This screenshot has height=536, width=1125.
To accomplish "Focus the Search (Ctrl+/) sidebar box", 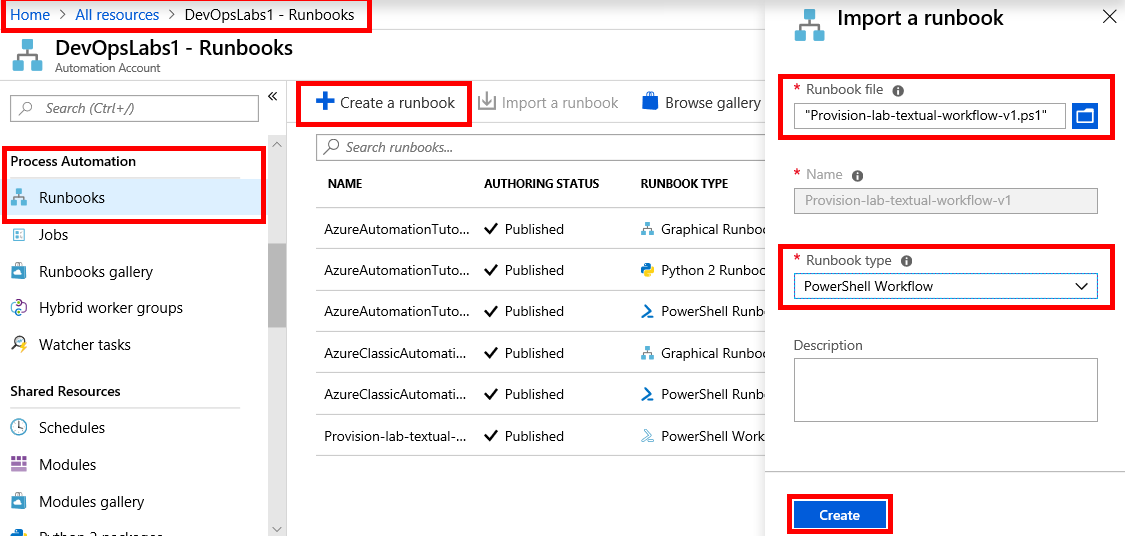I will pyautogui.click(x=134, y=108).
